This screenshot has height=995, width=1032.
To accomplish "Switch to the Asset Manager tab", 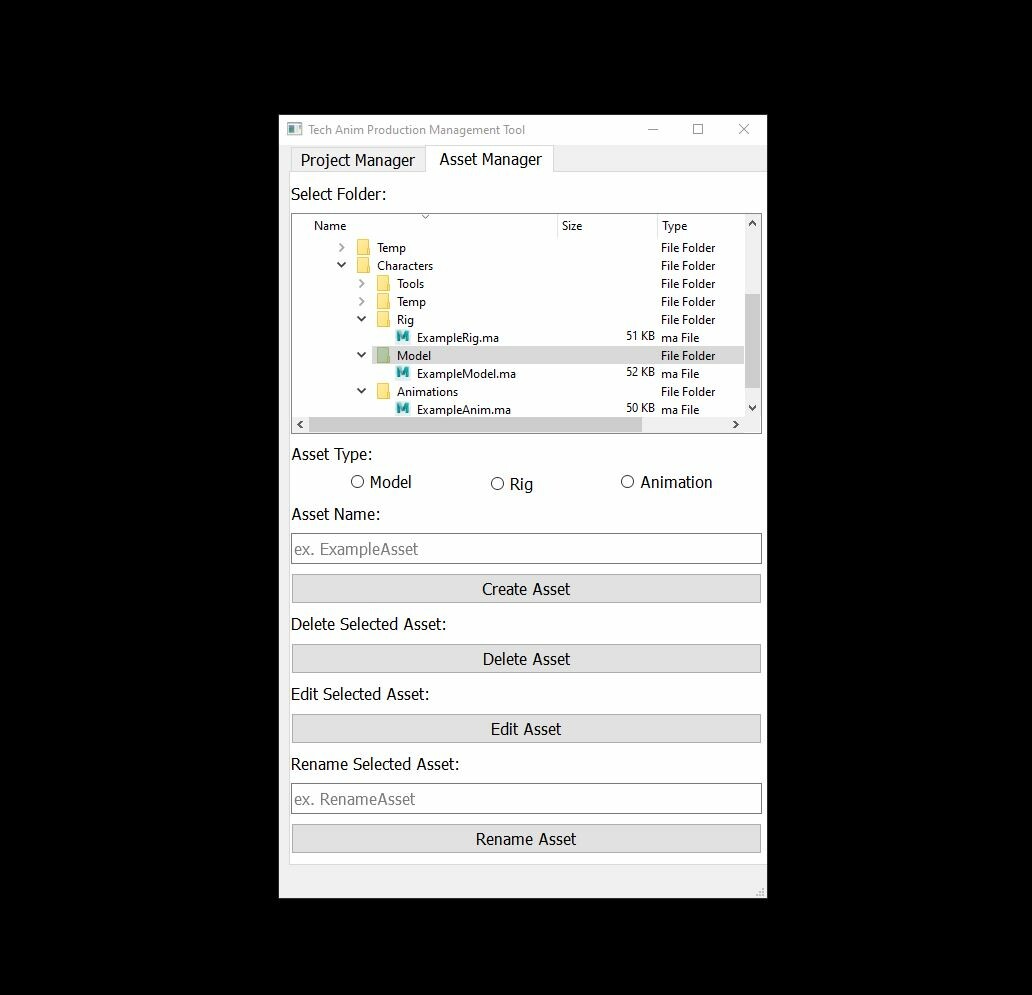I will tap(490, 159).
